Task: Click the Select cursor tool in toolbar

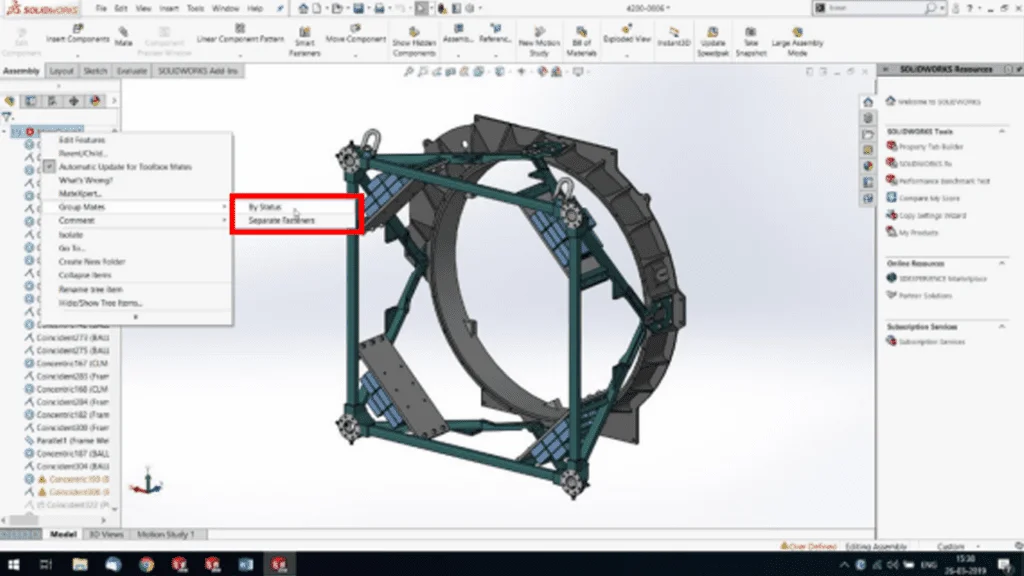Action: 421,8
